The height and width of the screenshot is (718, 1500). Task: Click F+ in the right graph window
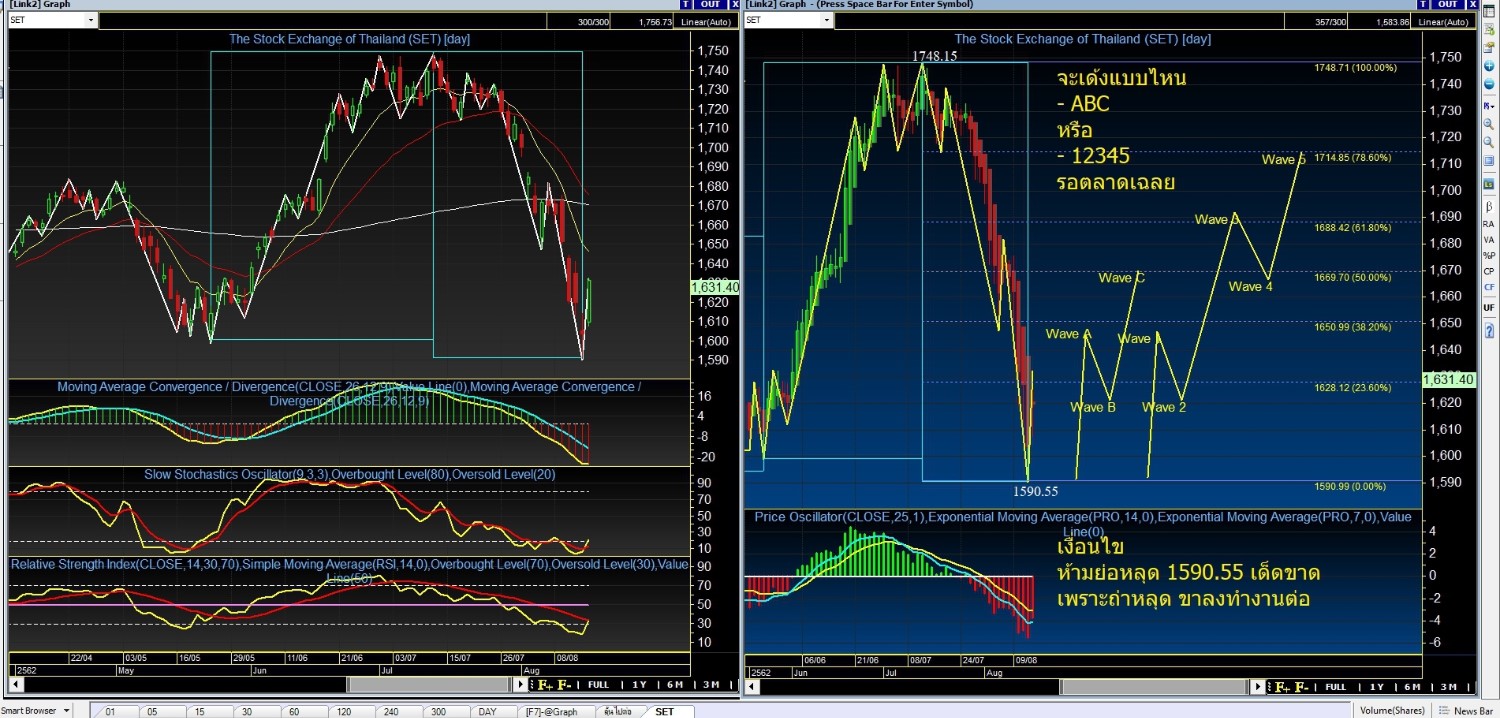[x=1282, y=687]
